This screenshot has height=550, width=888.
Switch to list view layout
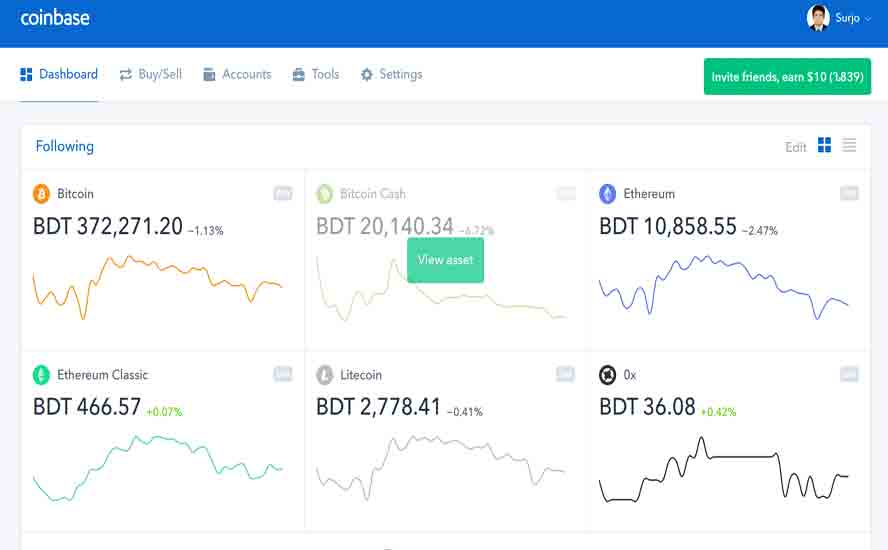coord(849,146)
